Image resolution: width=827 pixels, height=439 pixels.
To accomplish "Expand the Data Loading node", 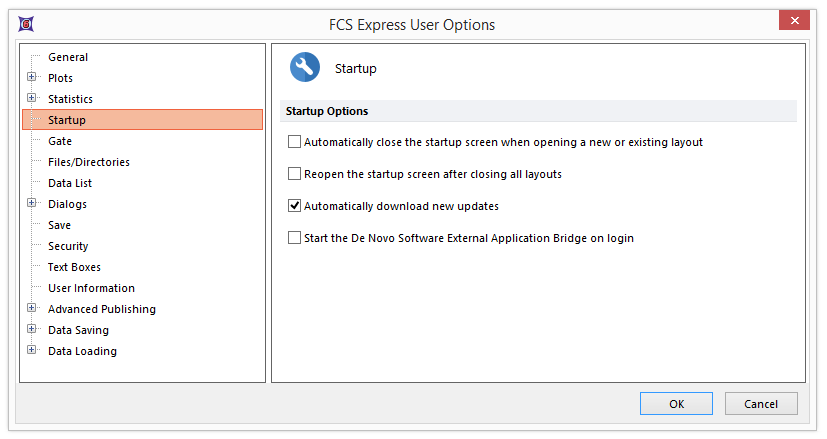I will coord(32,350).
